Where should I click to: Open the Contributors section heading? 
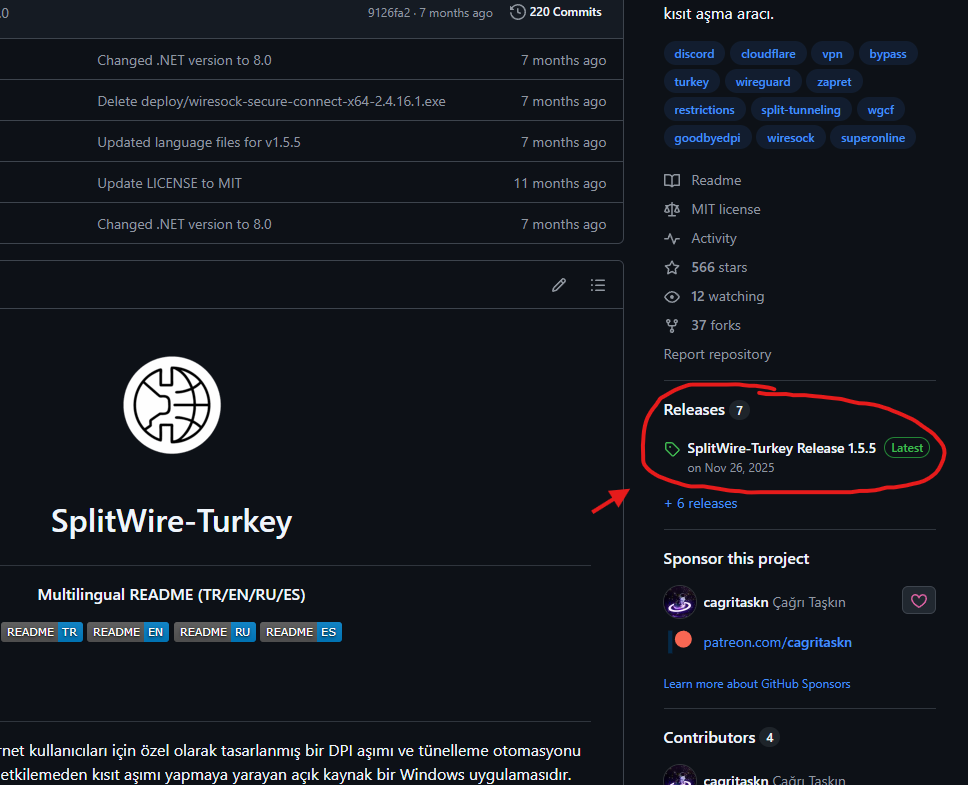click(709, 737)
